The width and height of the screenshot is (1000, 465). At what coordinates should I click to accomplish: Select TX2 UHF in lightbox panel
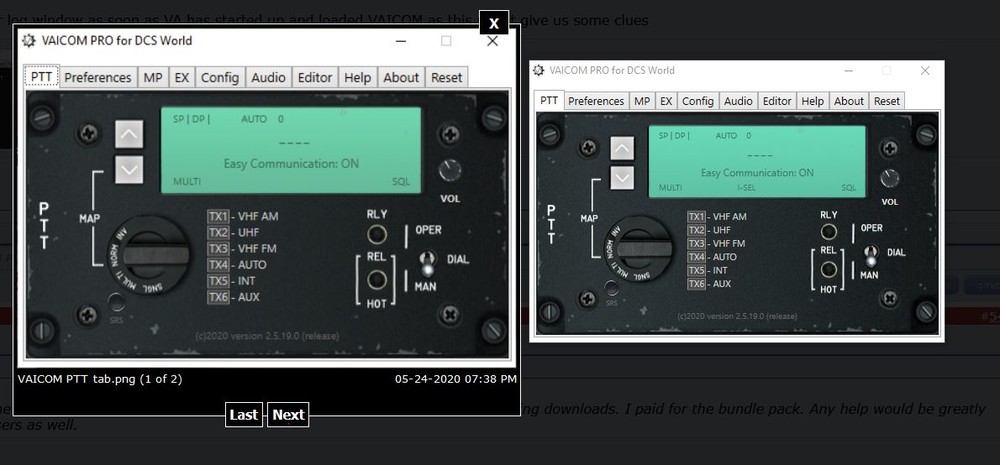(233, 232)
